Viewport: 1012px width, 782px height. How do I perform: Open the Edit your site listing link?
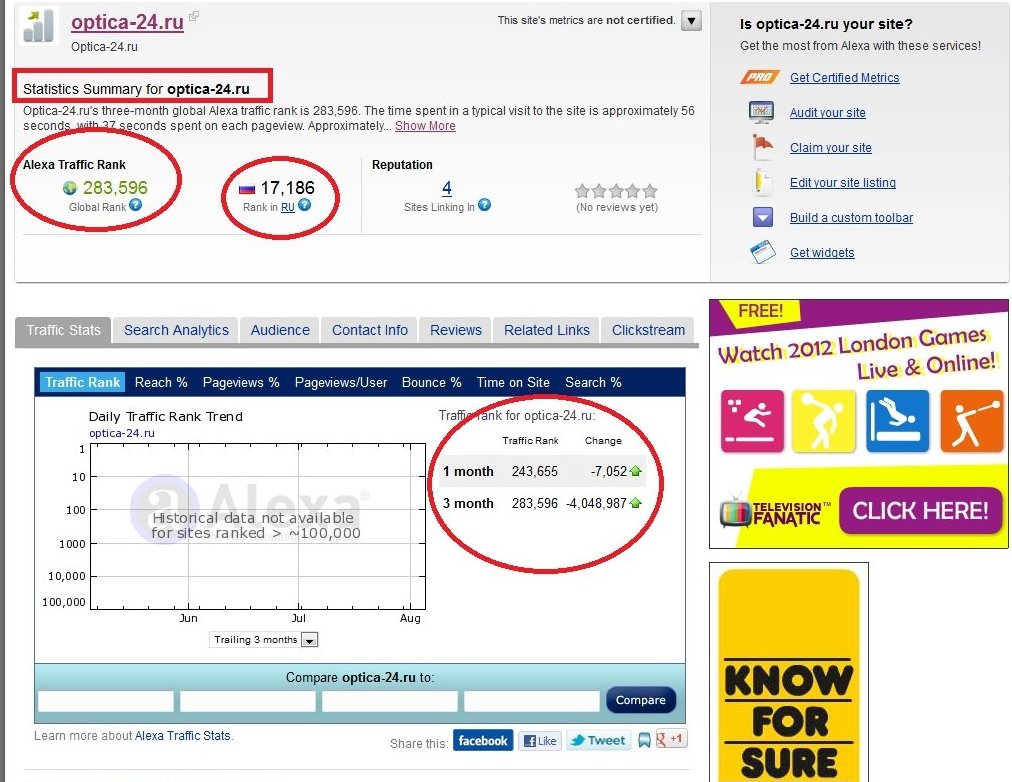(843, 183)
